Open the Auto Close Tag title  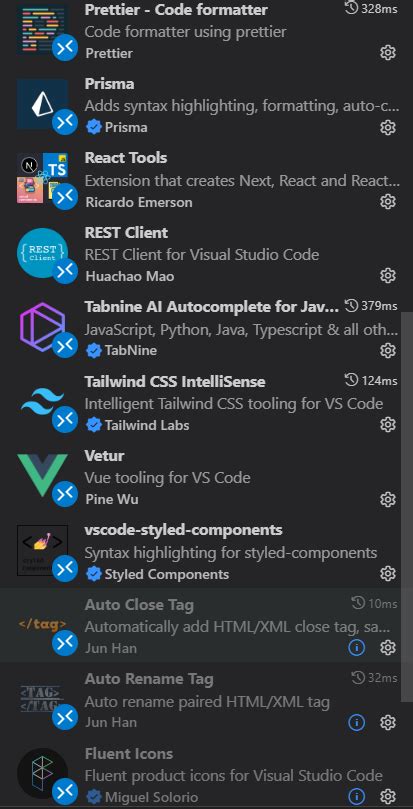[x=139, y=604]
